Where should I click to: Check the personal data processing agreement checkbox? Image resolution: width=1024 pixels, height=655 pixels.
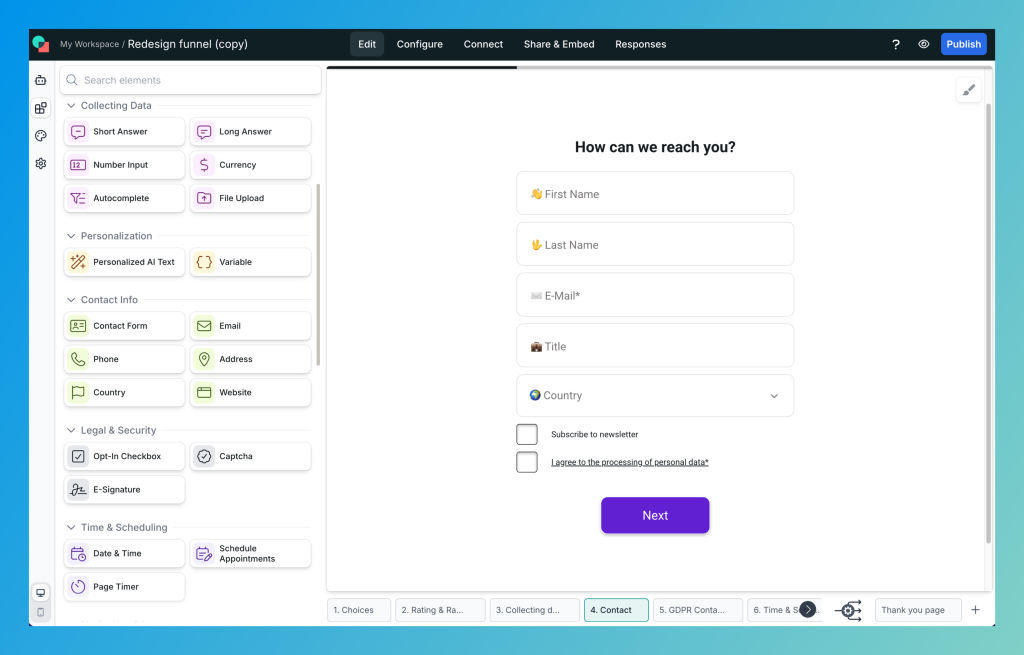tap(527, 462)
